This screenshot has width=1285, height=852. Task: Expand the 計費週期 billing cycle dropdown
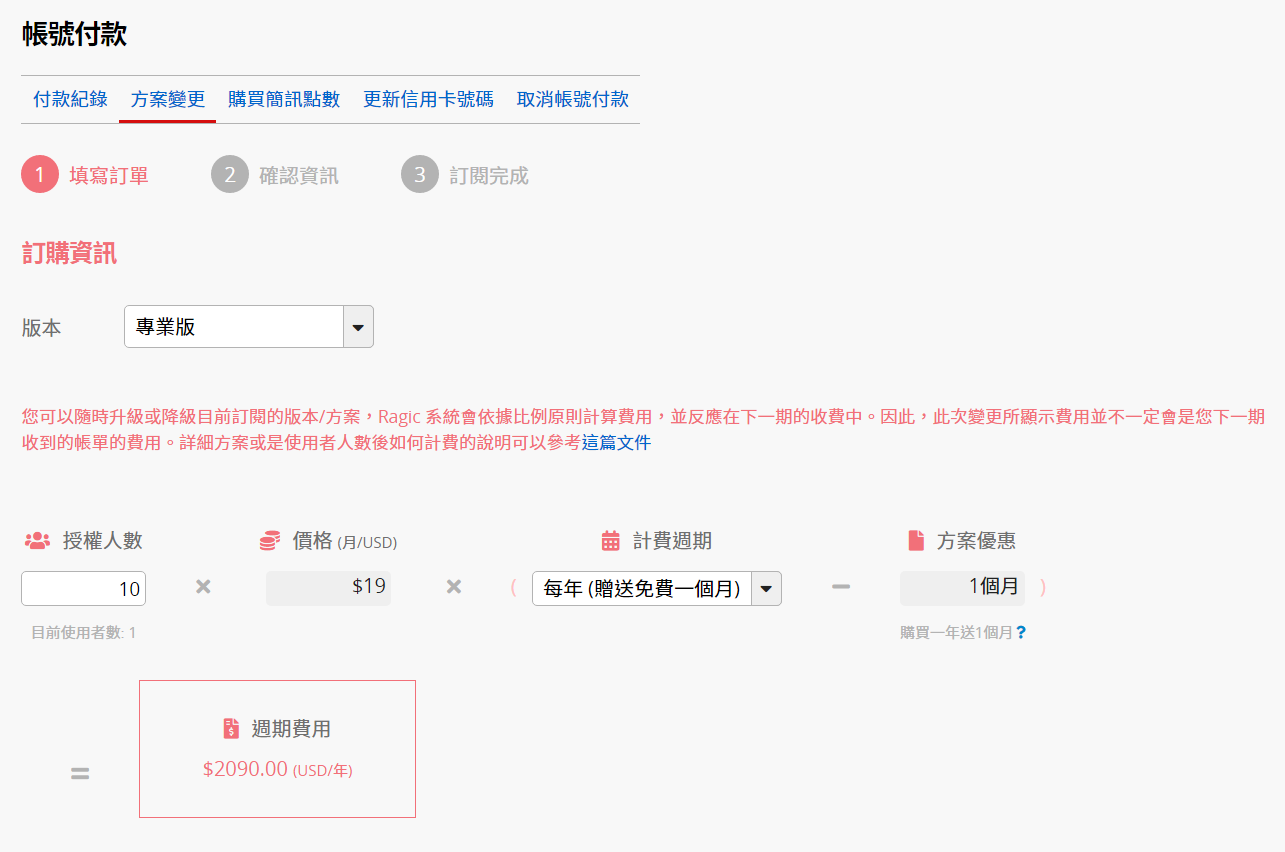(x=656, y=589)
